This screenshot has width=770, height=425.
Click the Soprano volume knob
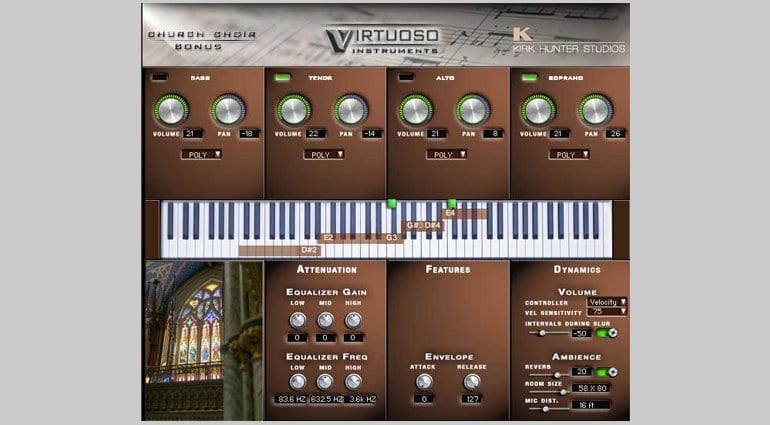tap(538, 110)
